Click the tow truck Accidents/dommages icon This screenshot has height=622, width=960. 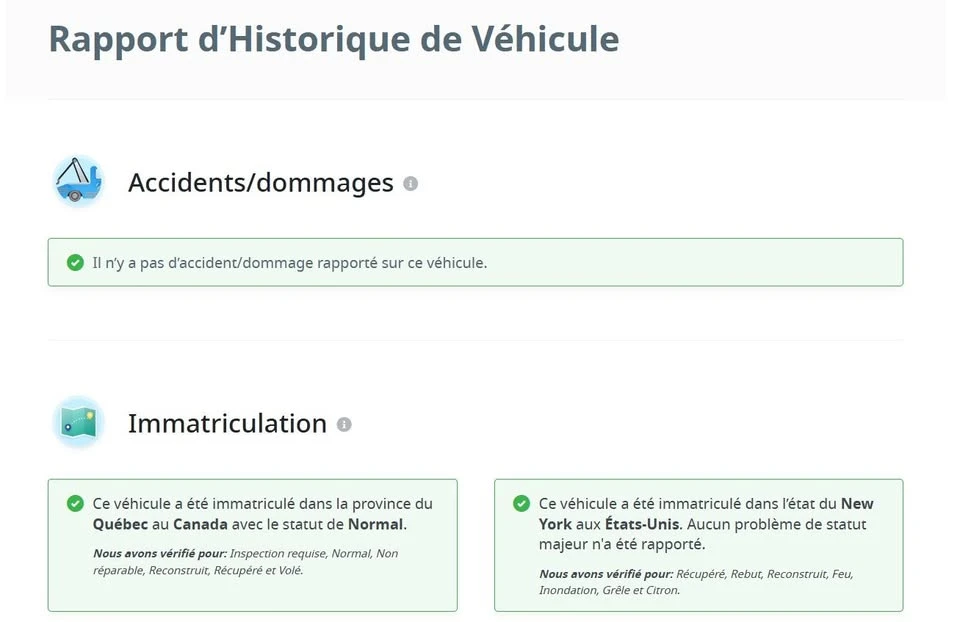click(78, 182)
